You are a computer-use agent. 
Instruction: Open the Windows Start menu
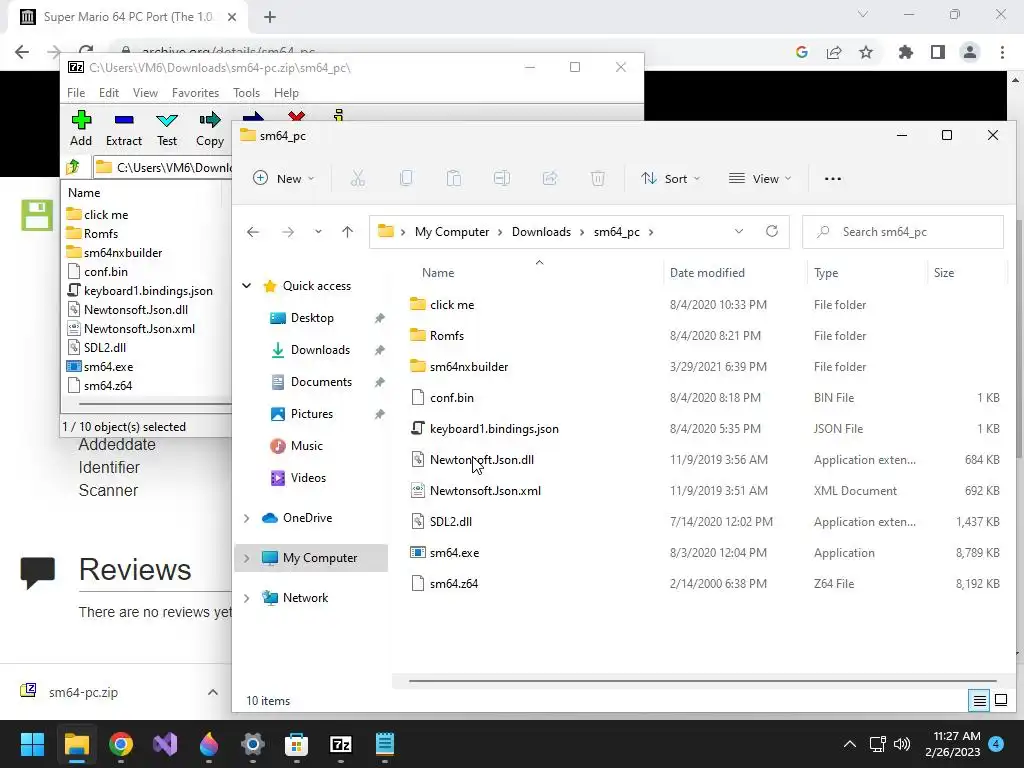click(32, 744)
